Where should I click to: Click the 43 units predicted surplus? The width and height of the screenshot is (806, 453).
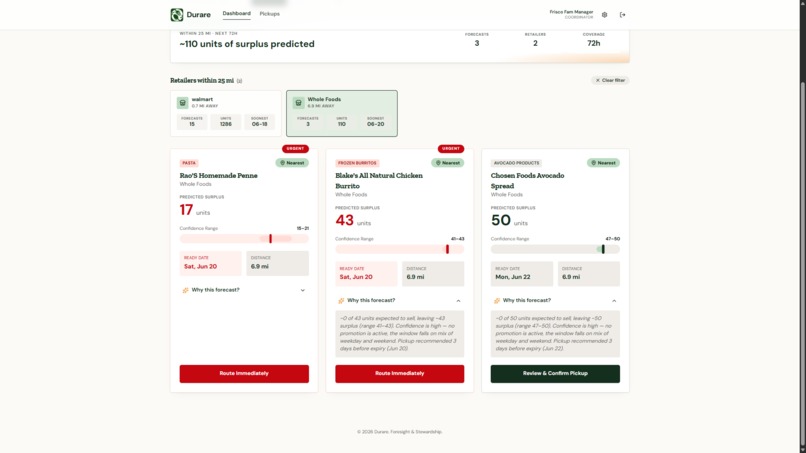353,221
